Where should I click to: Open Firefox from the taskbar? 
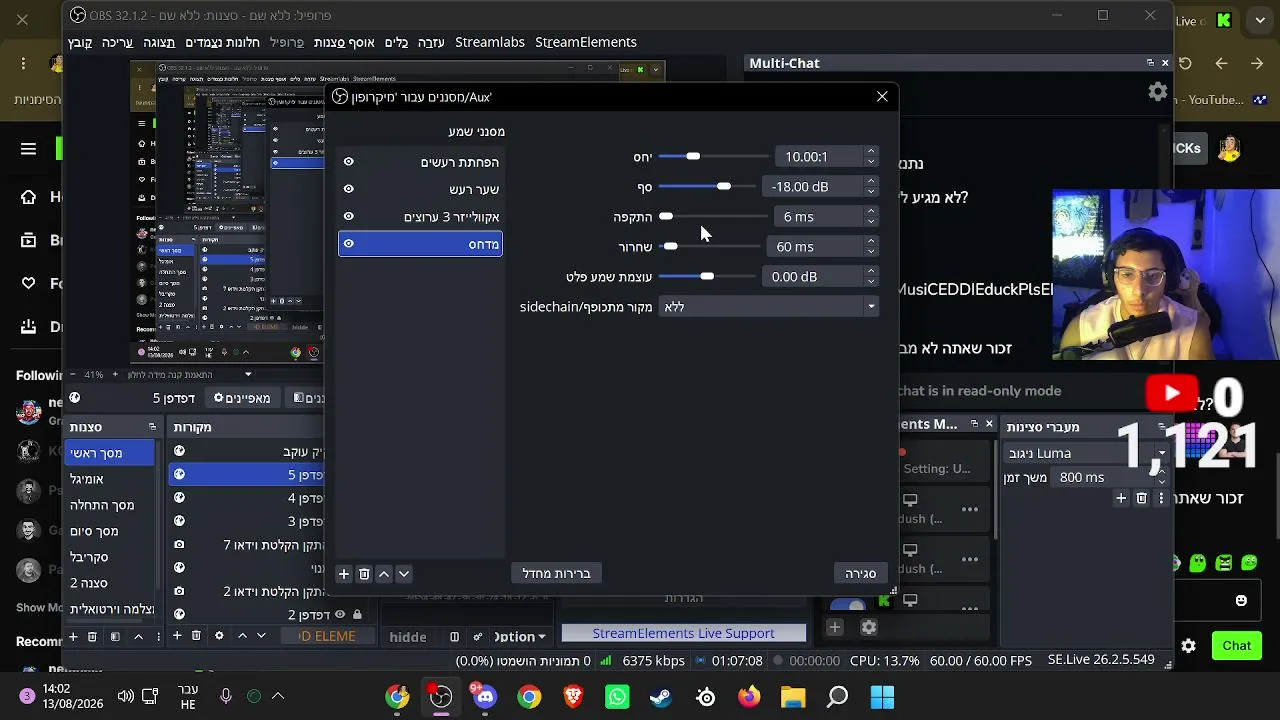click(x=749, y=697)
